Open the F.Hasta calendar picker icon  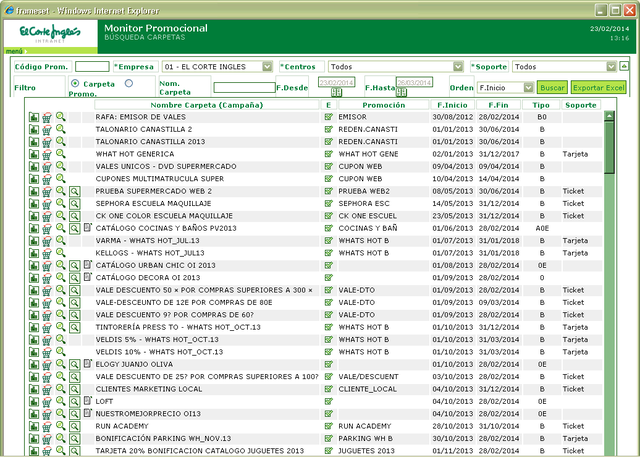(401, 92)
